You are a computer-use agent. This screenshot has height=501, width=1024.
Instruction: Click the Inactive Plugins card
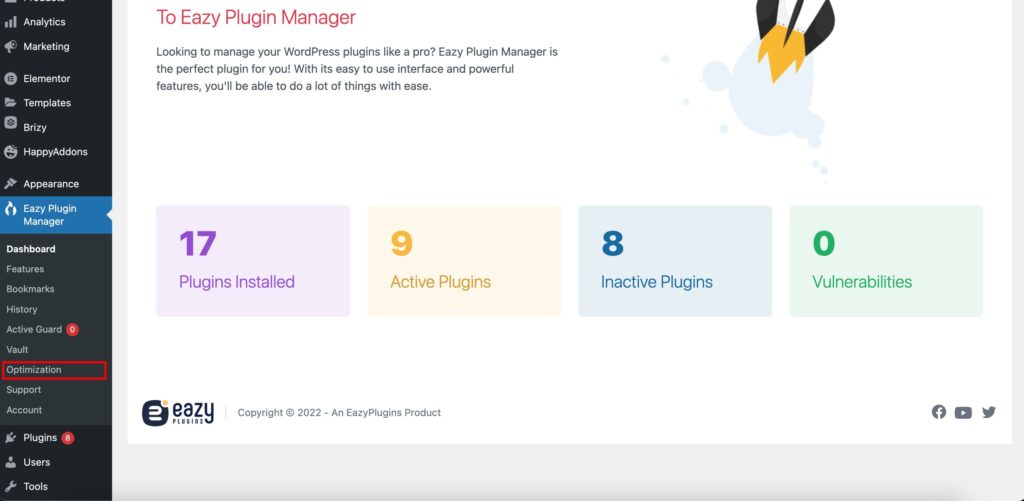[x=675, y=261]
